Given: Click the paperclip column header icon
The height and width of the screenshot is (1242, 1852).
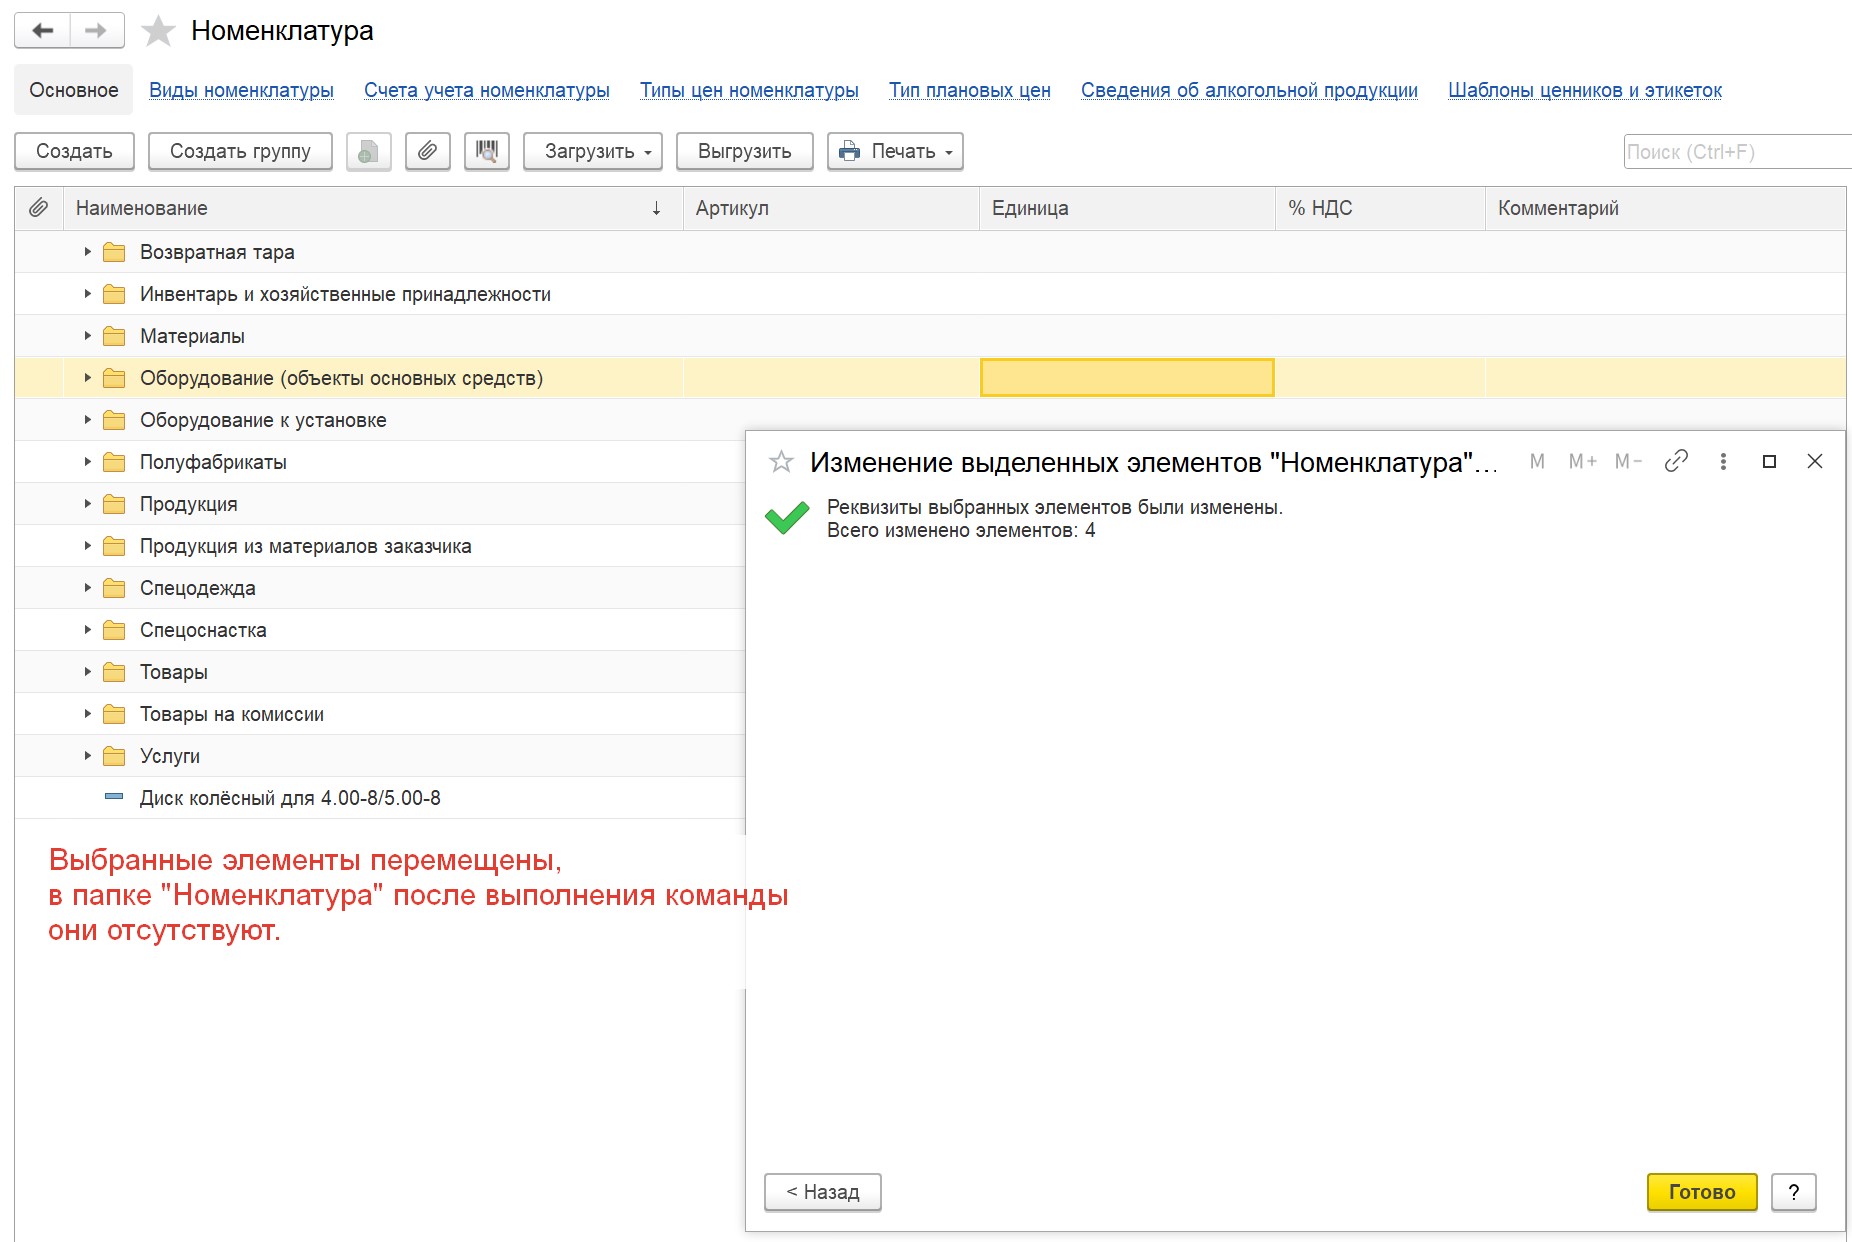Looking at the screenshot, I should 38,208.
